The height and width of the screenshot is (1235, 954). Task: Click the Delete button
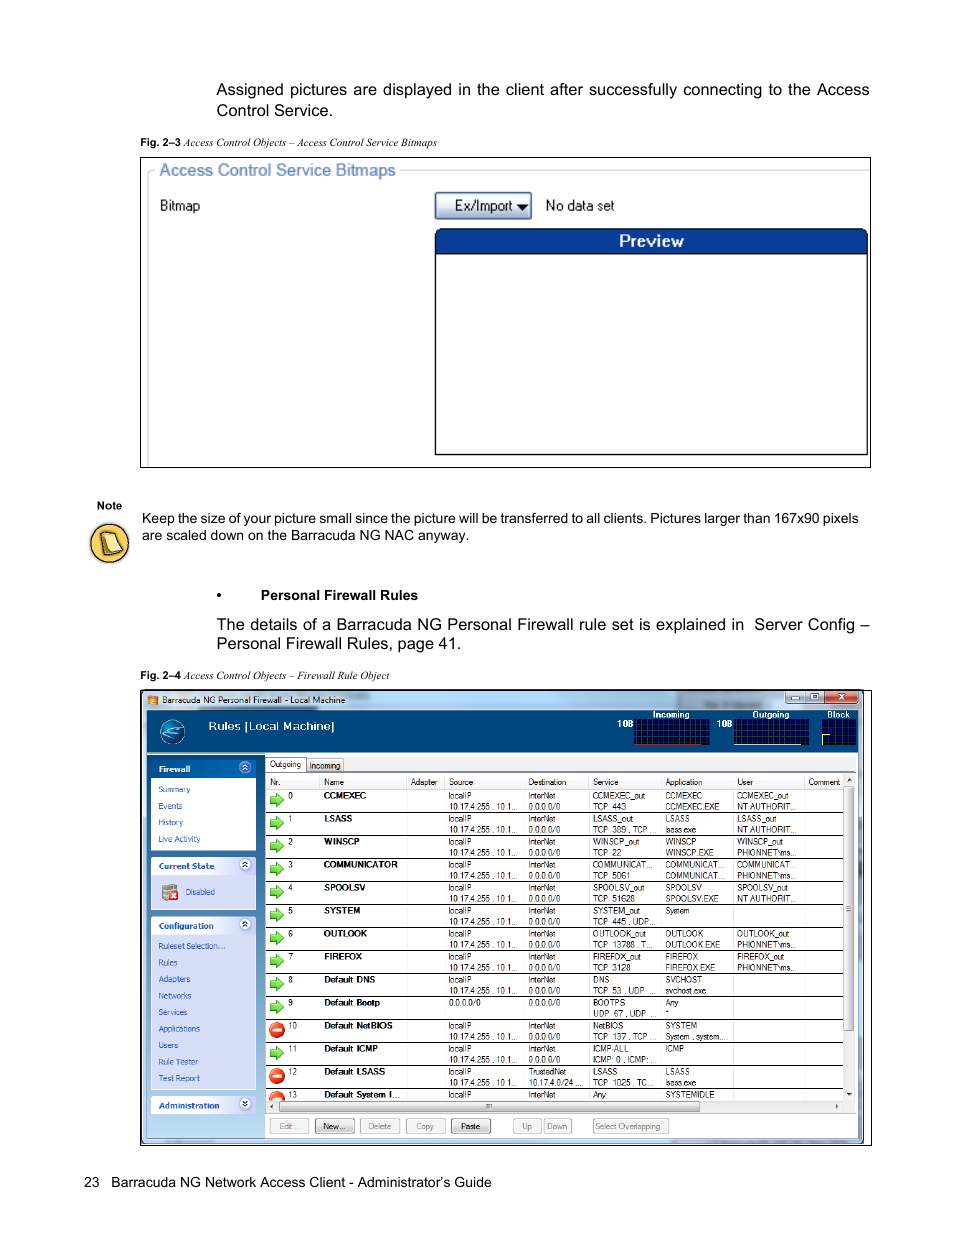pos(380,1126)
